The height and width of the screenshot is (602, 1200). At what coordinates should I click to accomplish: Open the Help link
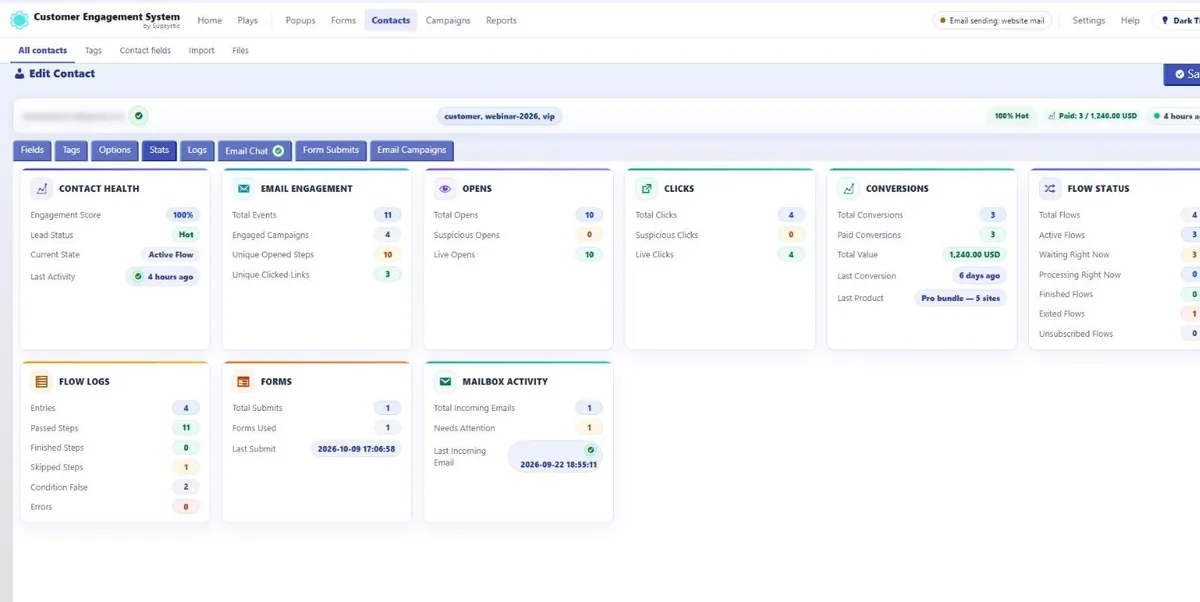[x=1130, y=20]
